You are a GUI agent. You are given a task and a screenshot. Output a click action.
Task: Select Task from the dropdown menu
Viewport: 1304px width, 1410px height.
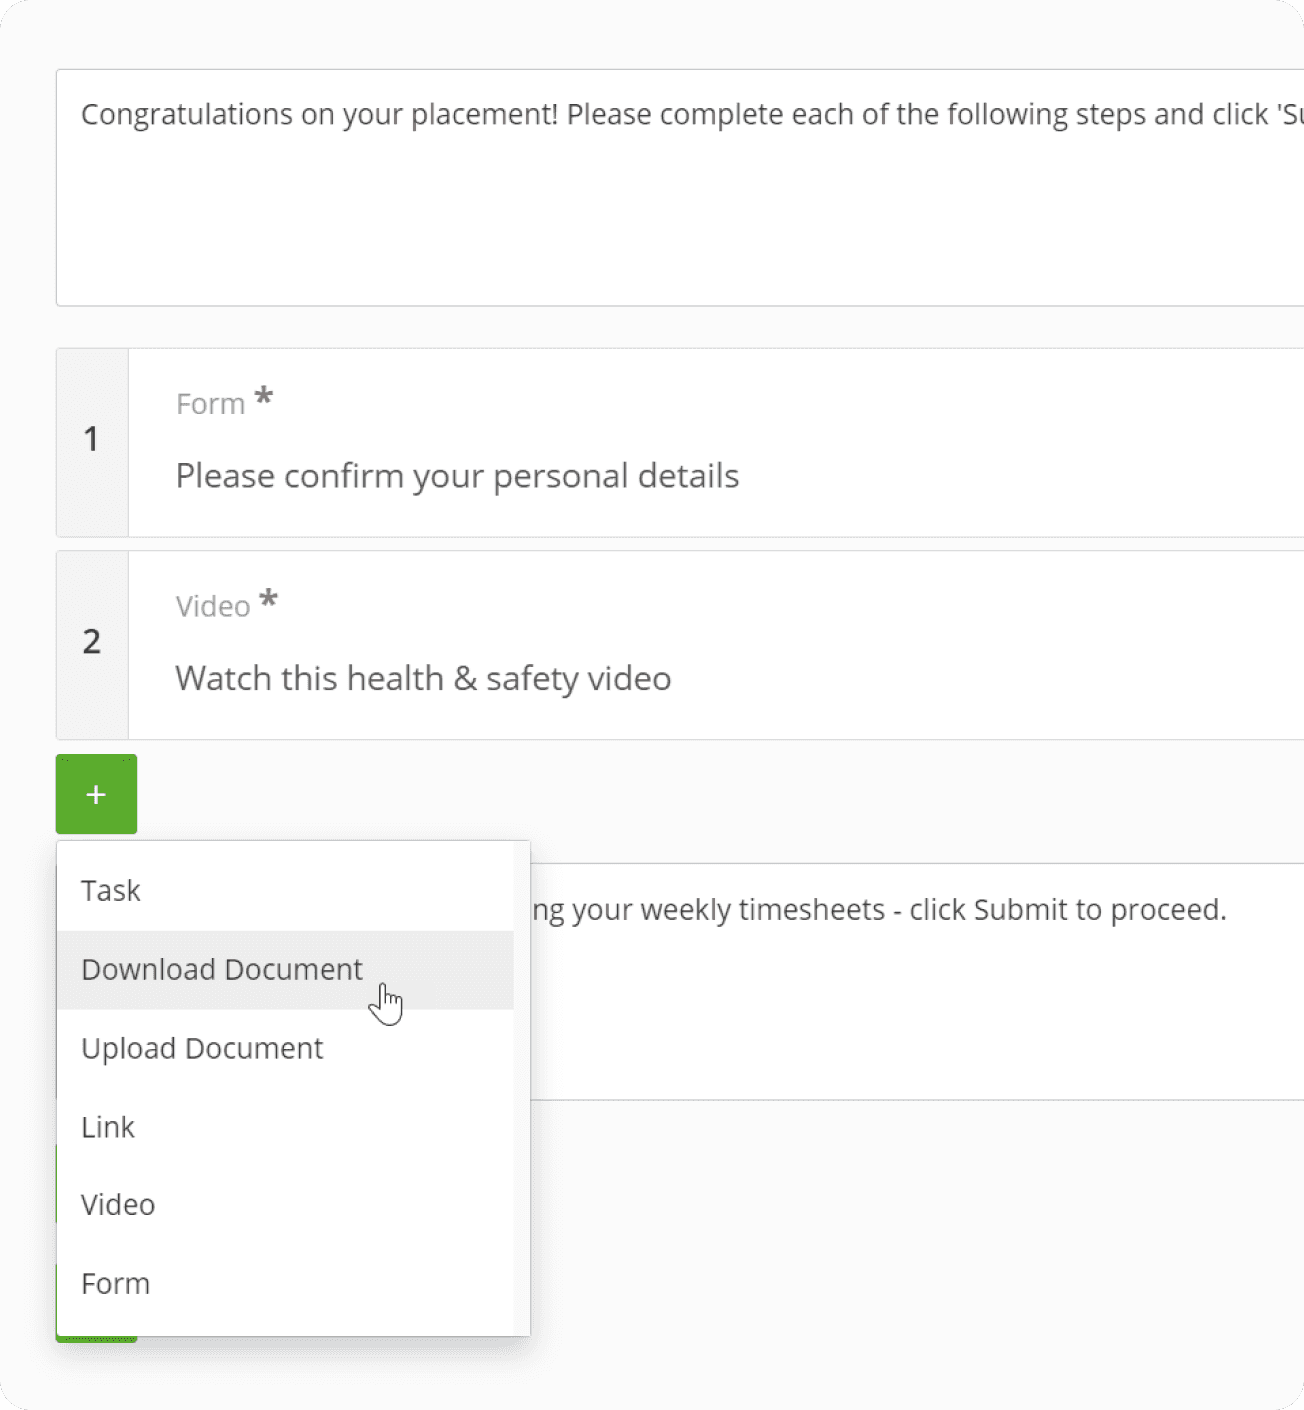(x=285, y=891)
